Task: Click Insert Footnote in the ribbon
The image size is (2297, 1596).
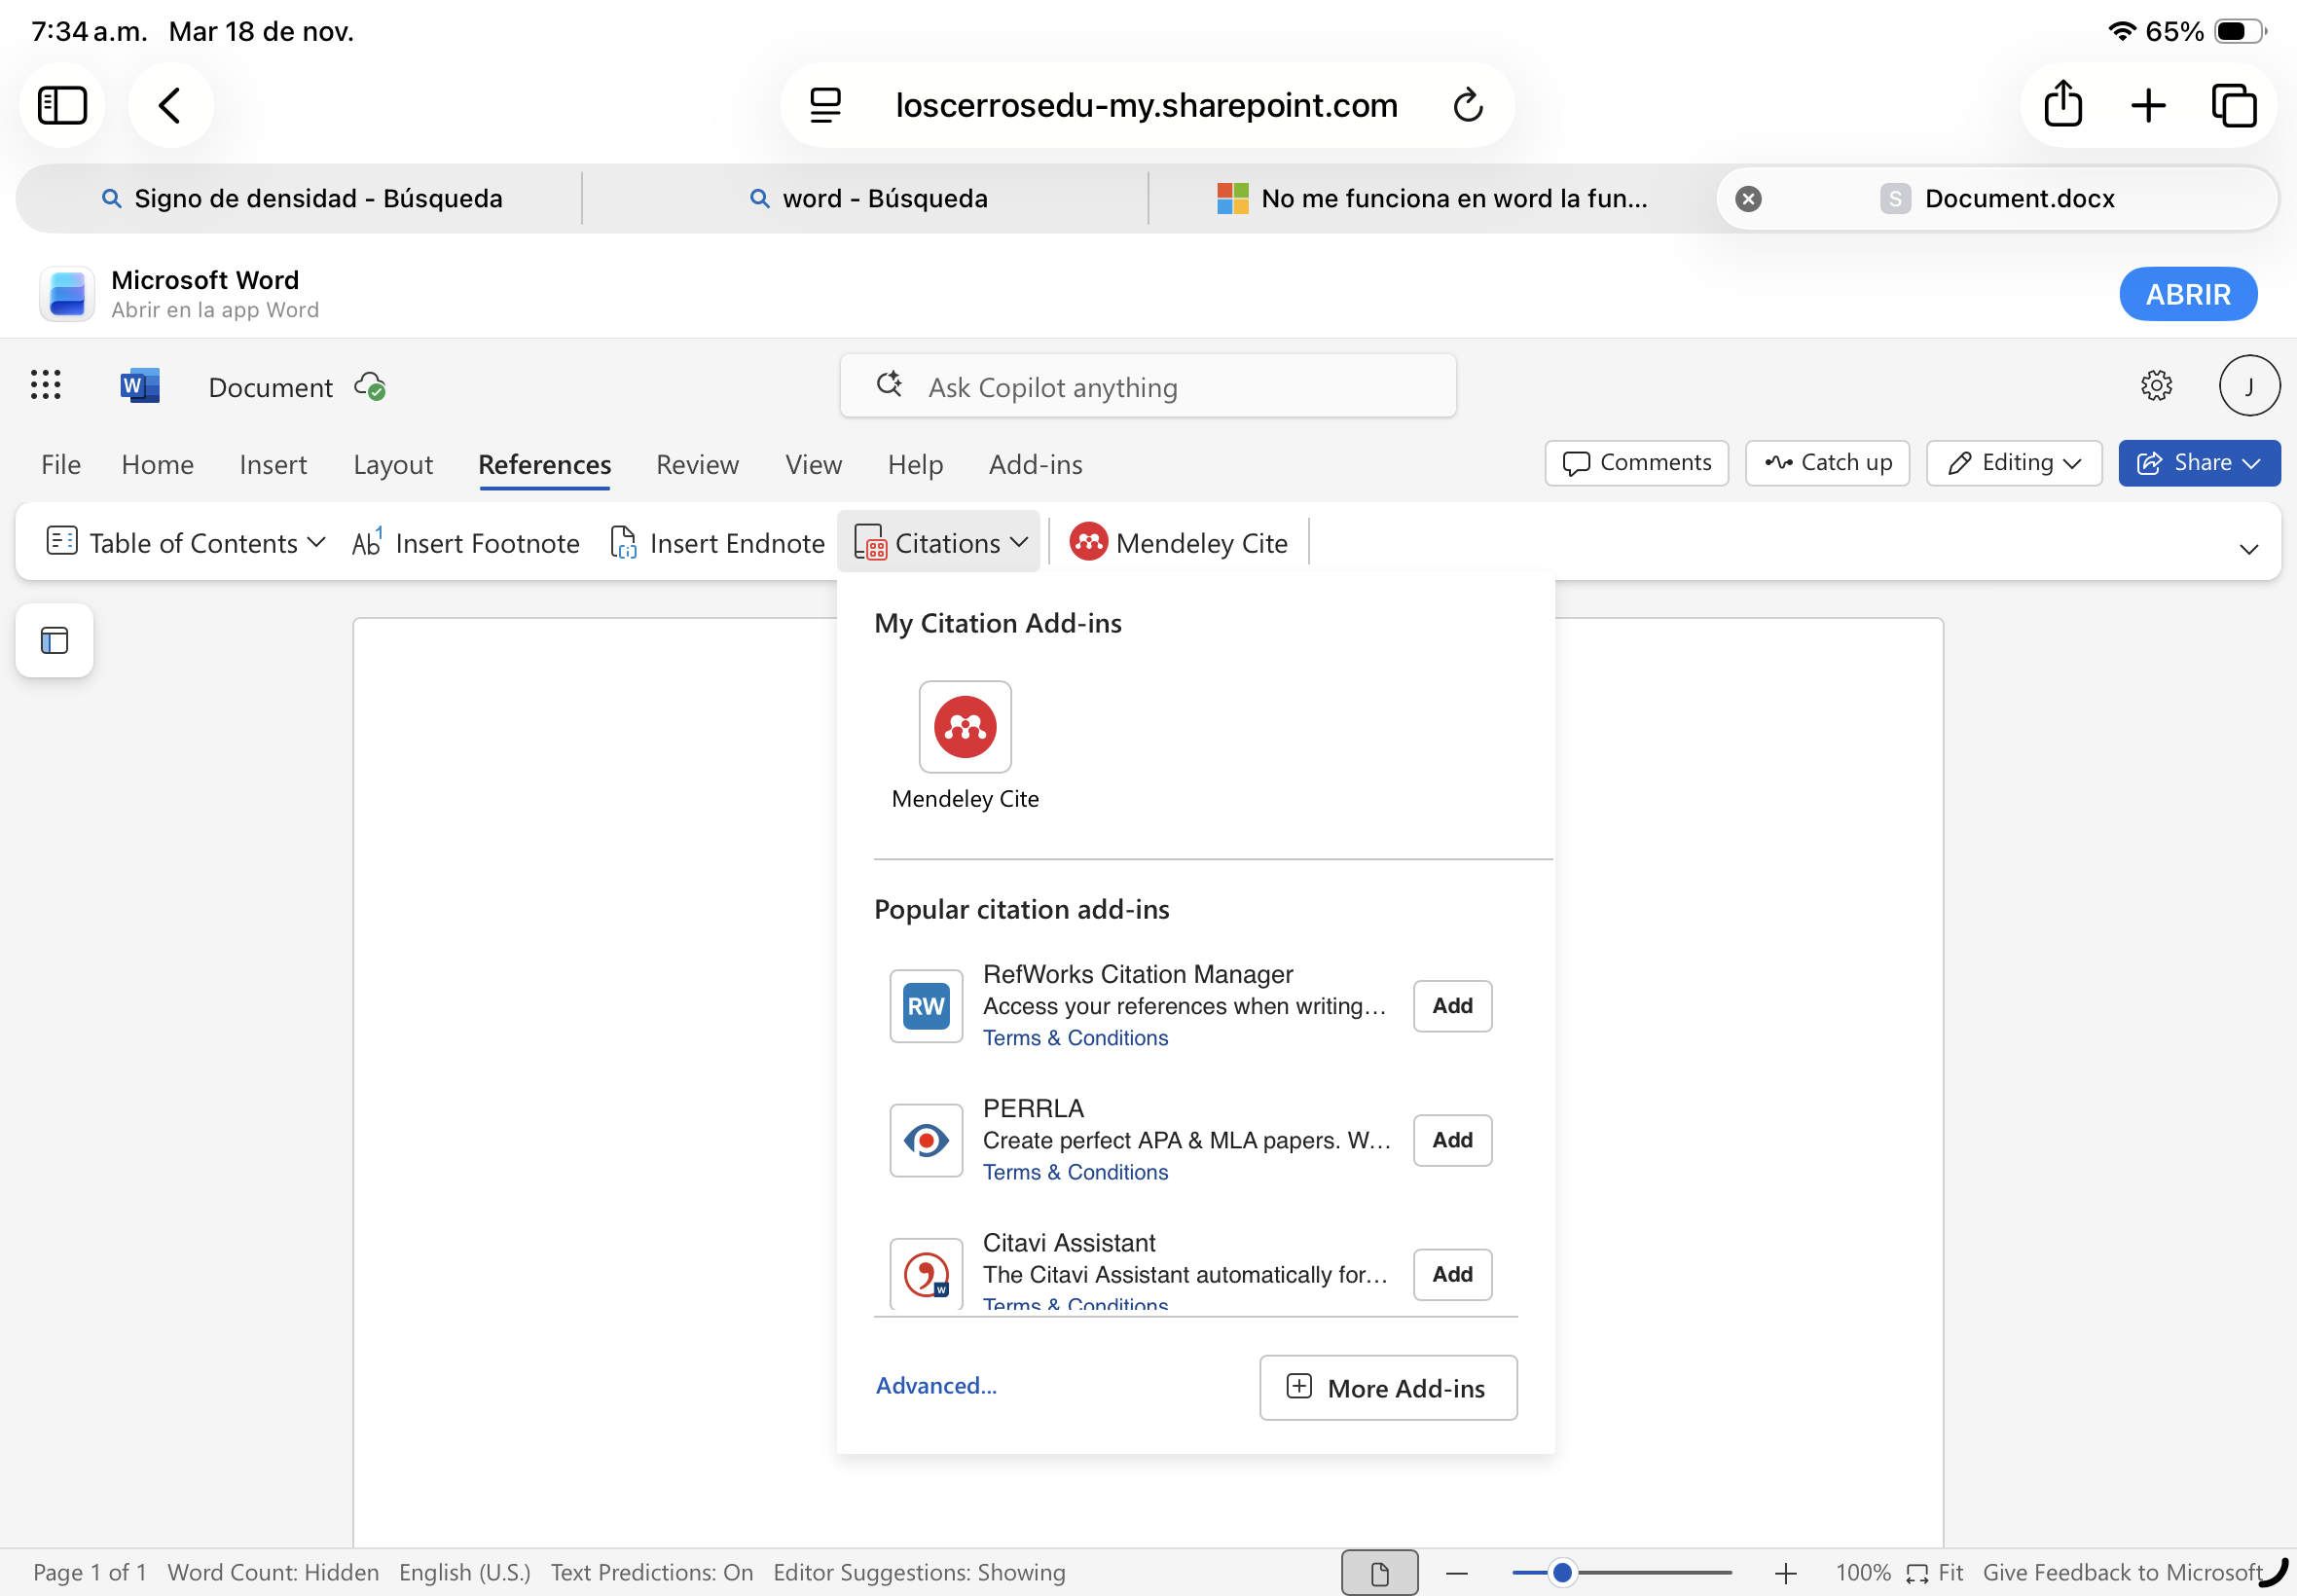Action: 466,543
